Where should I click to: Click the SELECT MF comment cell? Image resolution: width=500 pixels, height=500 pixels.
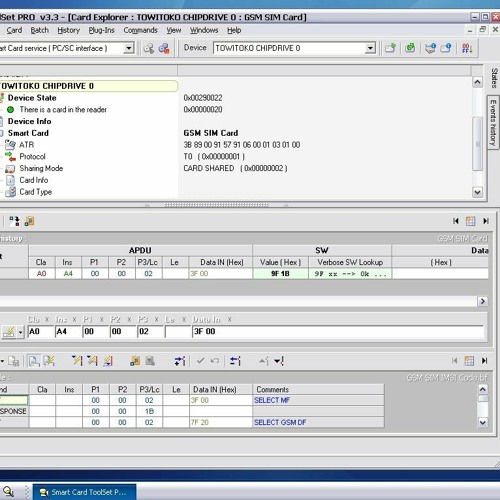[x=318, y=400]
